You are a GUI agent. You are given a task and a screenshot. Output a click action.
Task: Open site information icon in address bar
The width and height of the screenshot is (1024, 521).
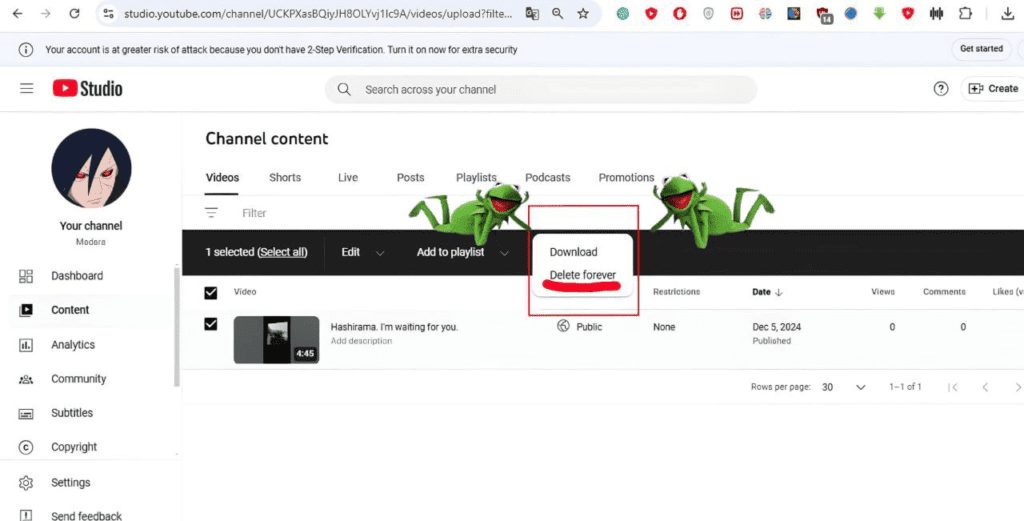point(109,13)
